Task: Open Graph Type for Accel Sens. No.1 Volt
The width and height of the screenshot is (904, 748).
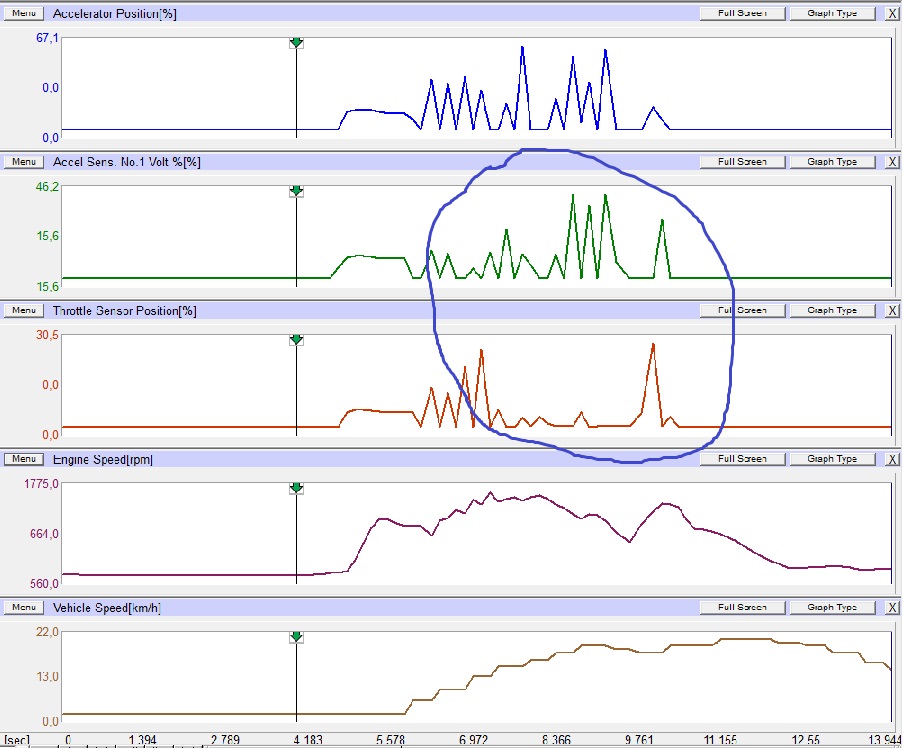Action: click(x=832, y=162)
